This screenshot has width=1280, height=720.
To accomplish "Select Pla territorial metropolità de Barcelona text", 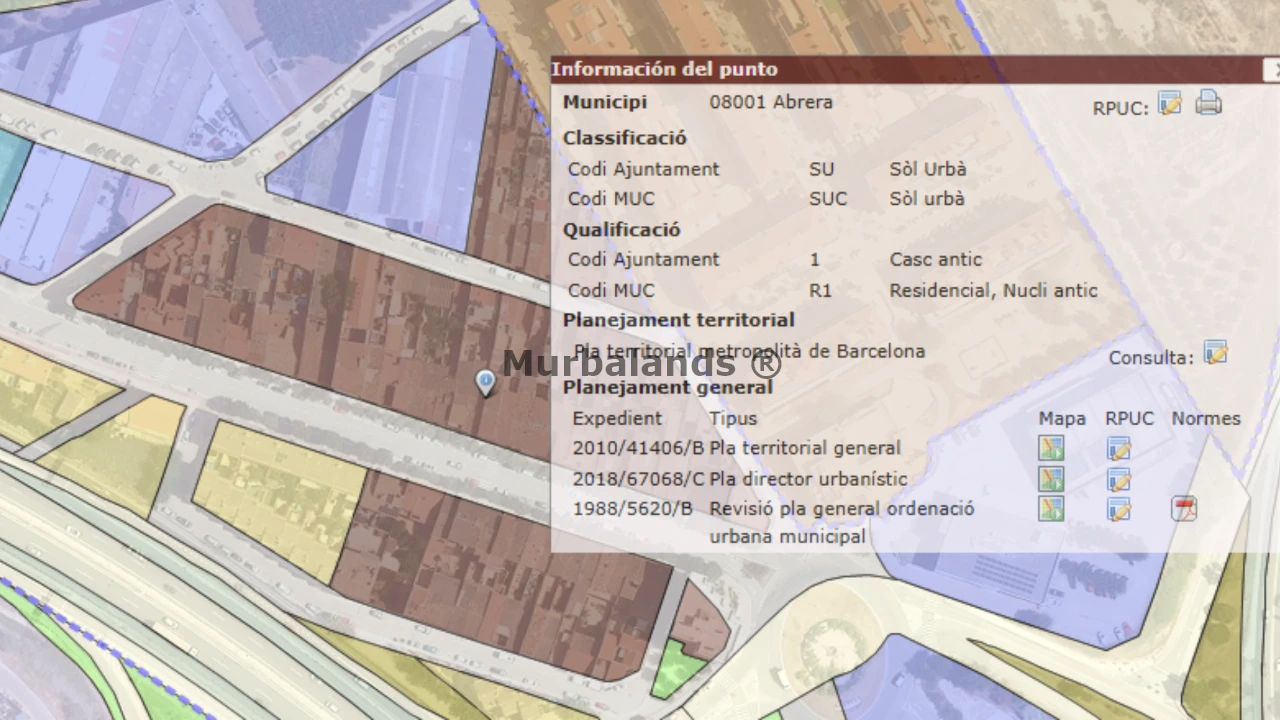I will tap(750, 351).
